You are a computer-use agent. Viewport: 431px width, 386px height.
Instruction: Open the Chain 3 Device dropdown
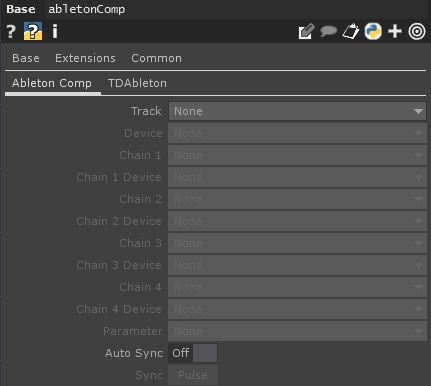pyautogui.click(x=297, y=265)
